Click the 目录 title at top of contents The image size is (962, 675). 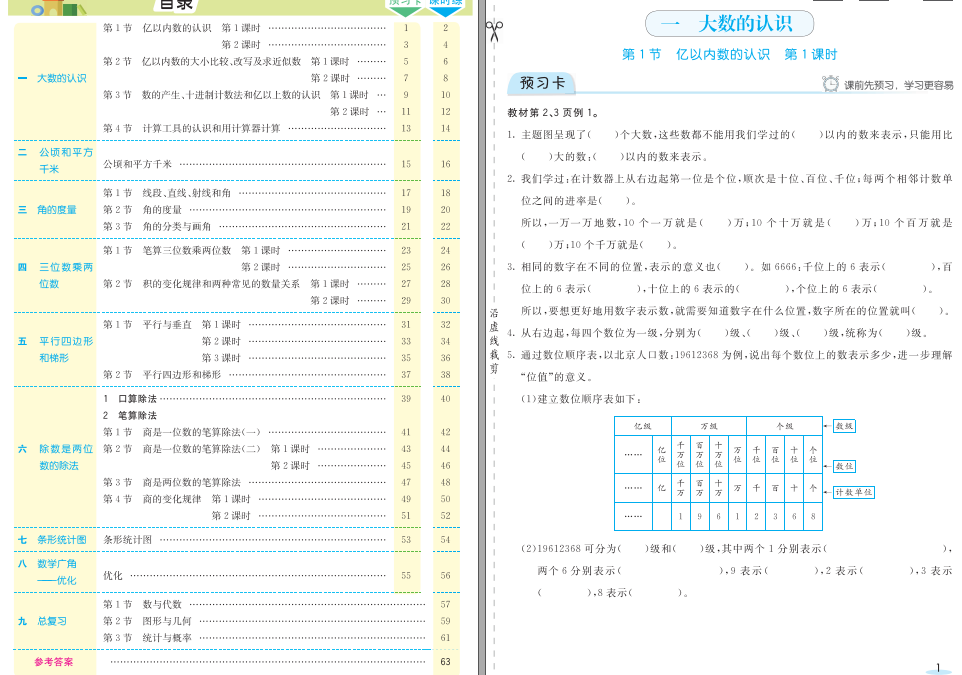tap(176, 5)
